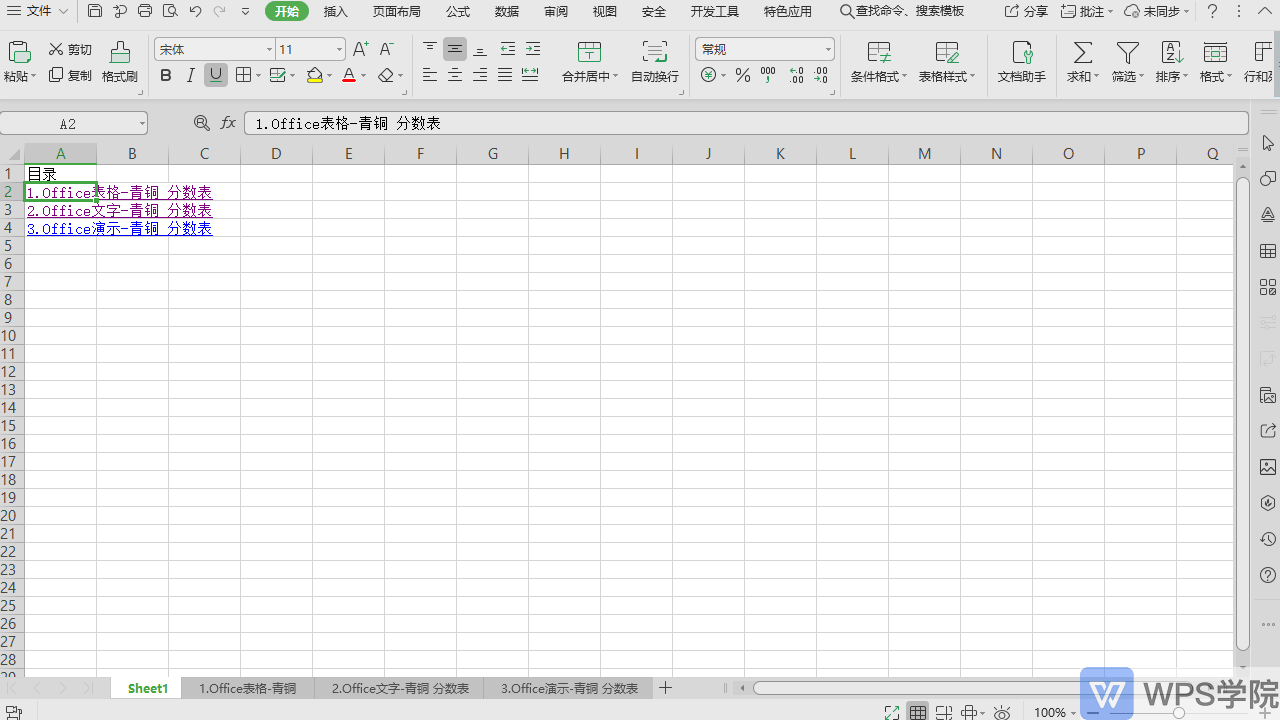Align text to bottom of cell
This screenshot has width=1280, height=720.
pyautogui.click(x=480, y=49)
